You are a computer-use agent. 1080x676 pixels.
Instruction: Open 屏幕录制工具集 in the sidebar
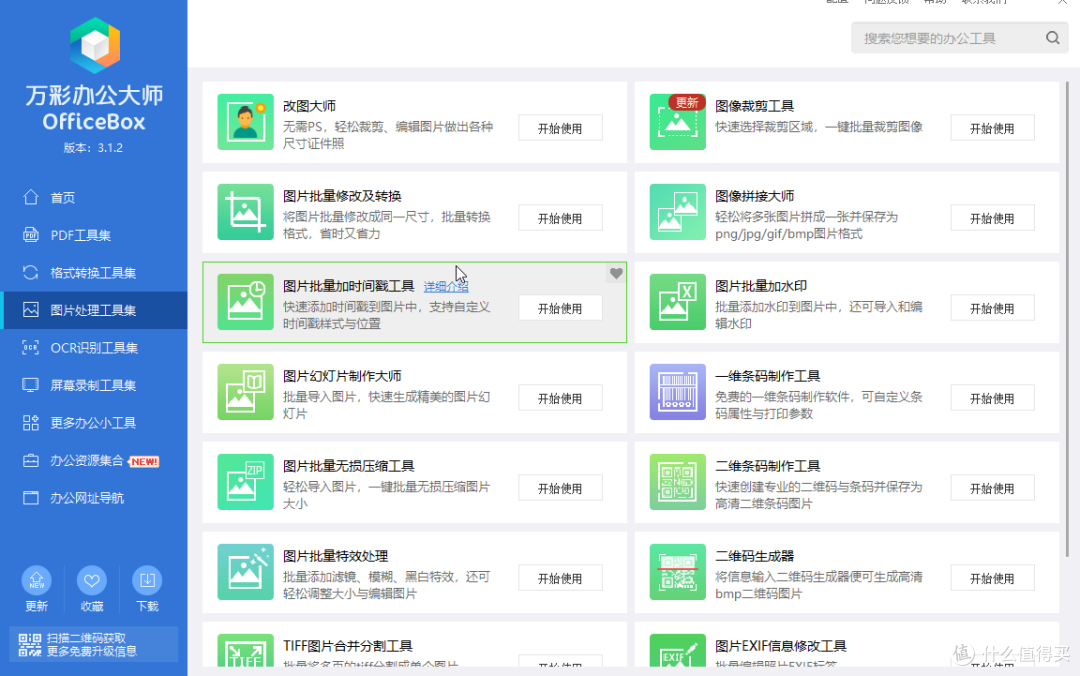tap(94, 385)
